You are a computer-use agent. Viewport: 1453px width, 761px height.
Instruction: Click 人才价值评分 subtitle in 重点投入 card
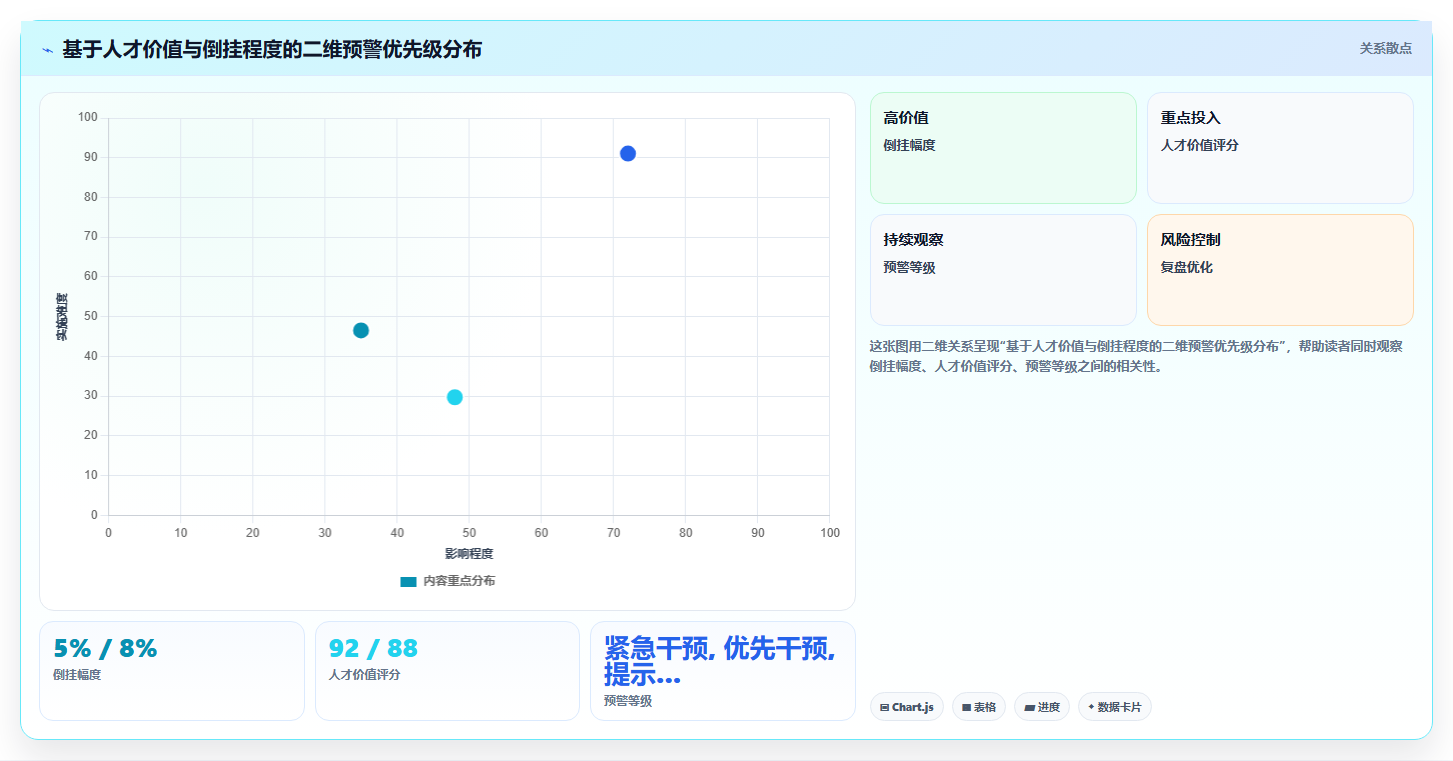point(1200,145)
